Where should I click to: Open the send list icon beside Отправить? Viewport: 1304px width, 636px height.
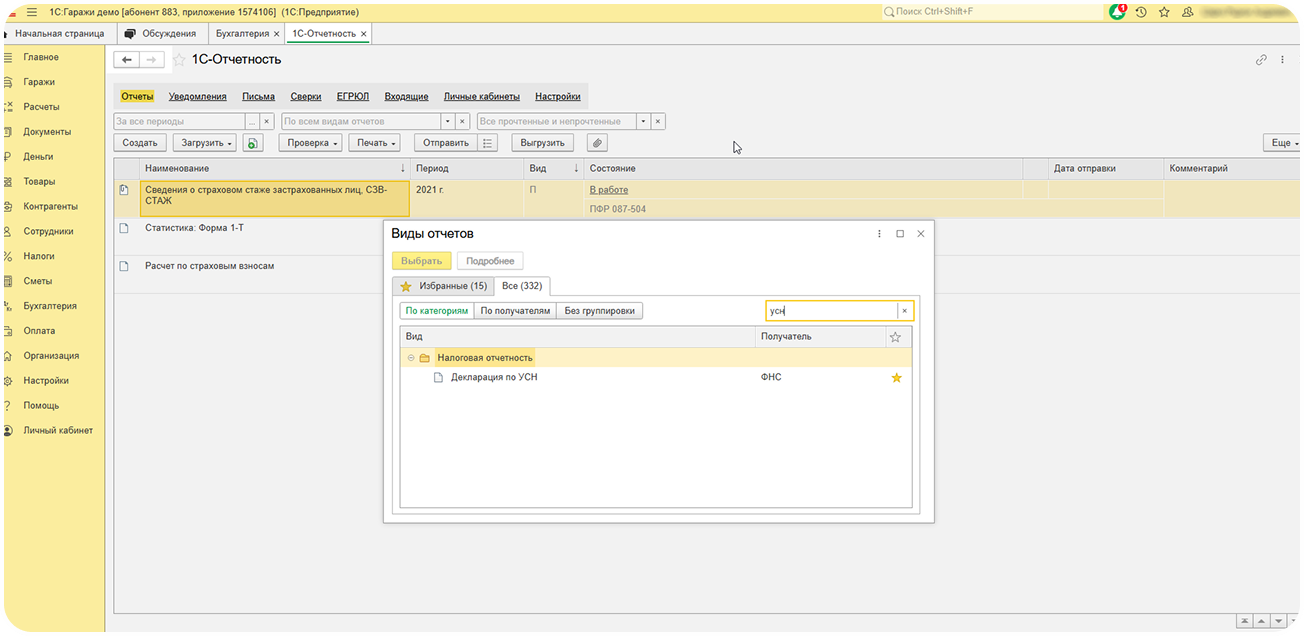pyautogui.click(x=487, y=143)
